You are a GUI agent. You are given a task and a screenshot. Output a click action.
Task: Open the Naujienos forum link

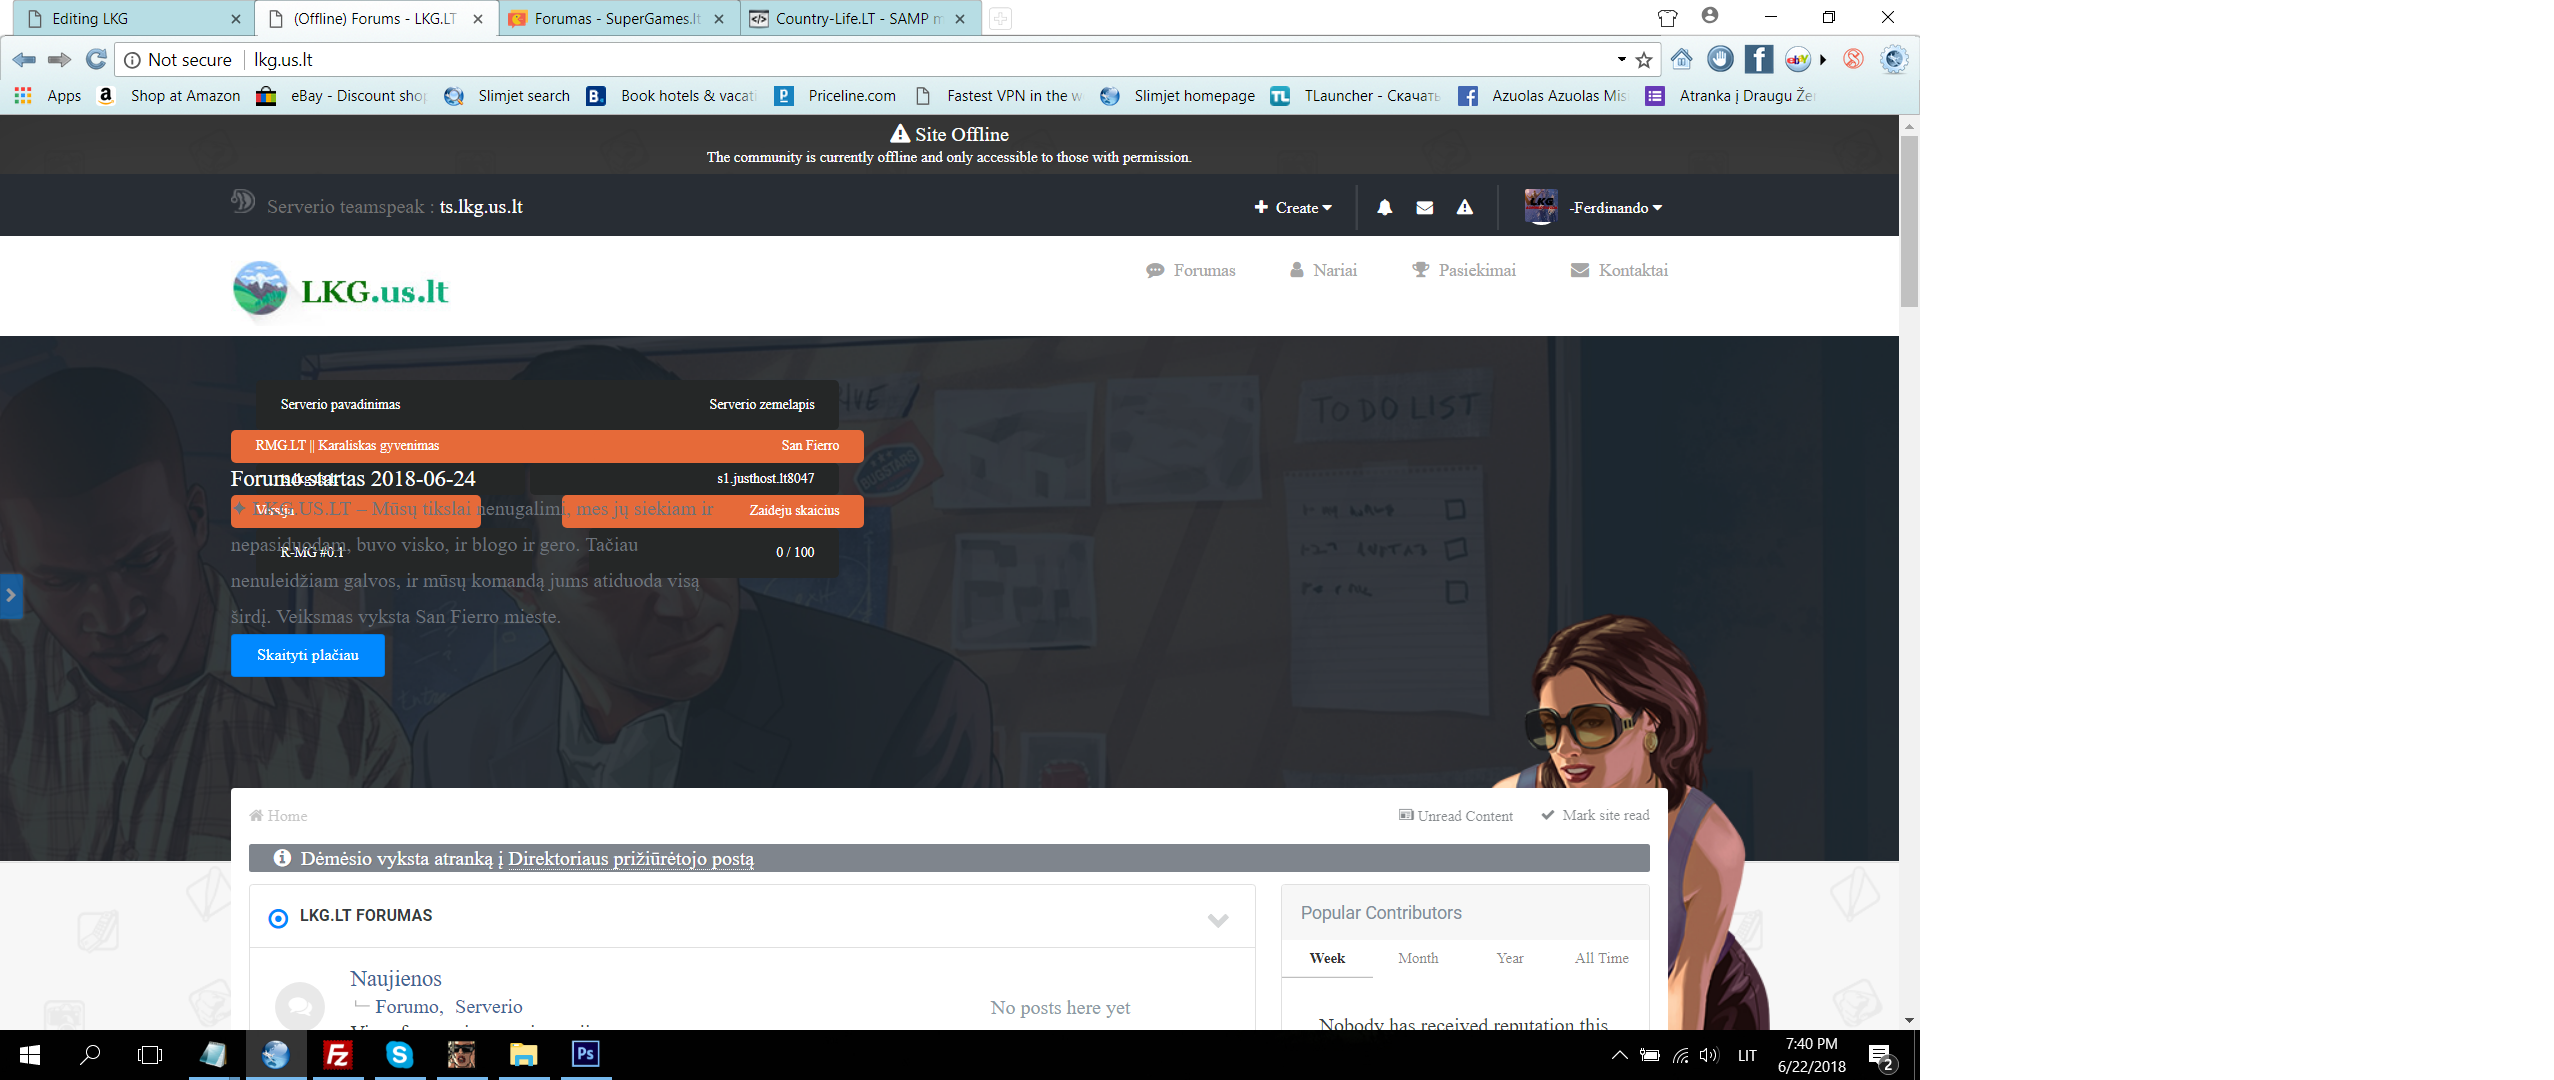pos(396,978)
